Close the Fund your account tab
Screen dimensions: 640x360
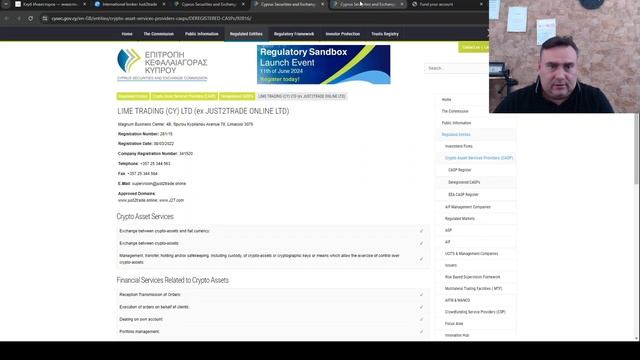tap(481, 4)
